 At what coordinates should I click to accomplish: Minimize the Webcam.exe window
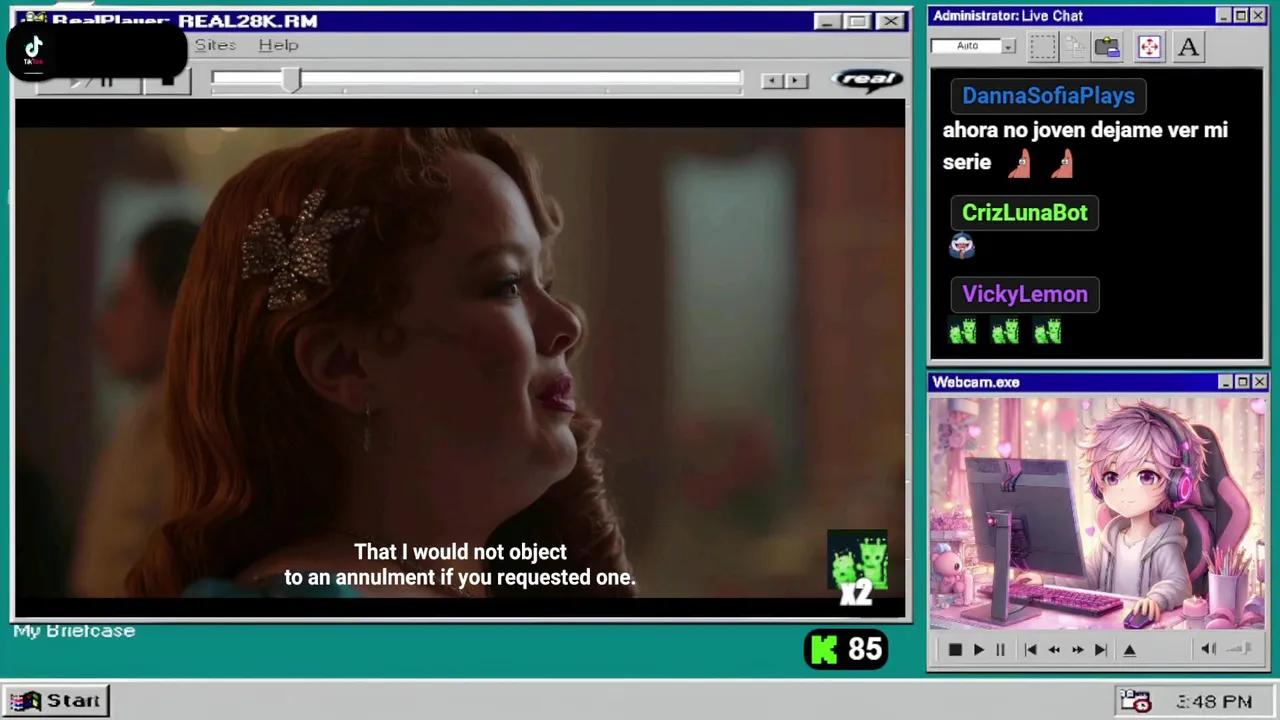tap(1226, 382)
